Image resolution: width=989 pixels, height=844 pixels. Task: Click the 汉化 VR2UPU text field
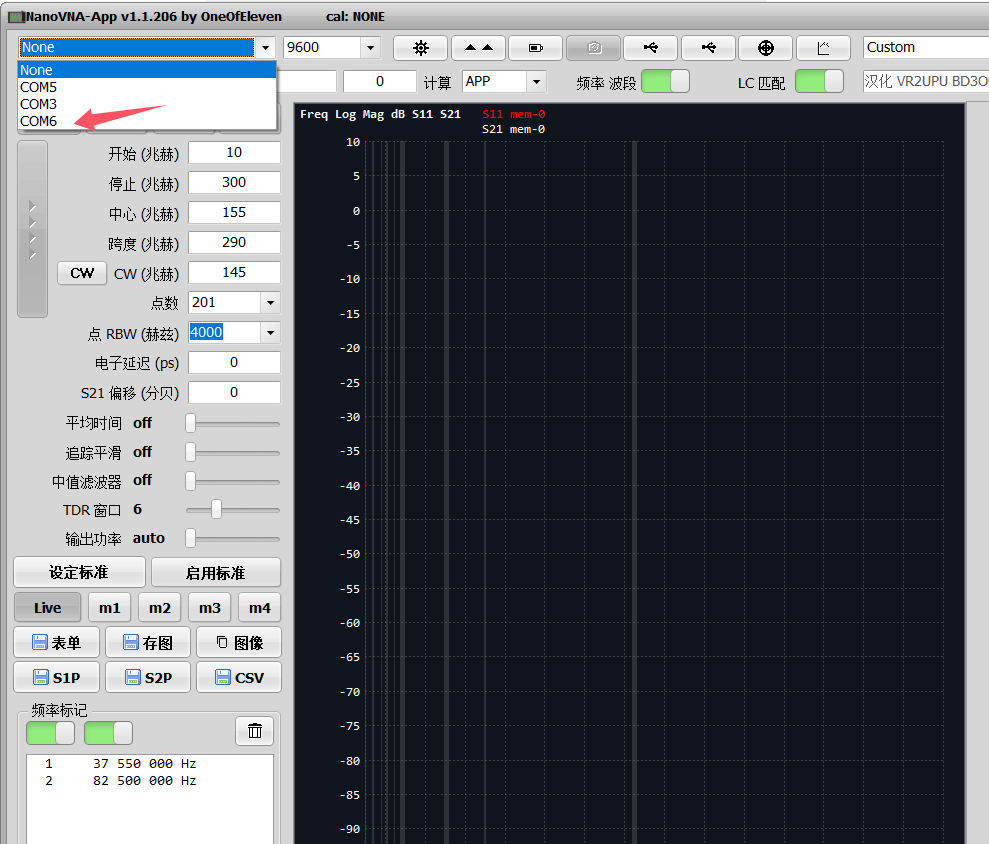[x=926, y=81]
